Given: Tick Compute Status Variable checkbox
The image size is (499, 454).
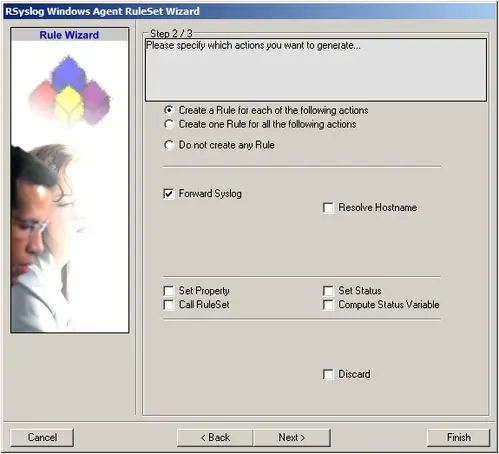Looking at the screenshot, I should coord(328,305).
